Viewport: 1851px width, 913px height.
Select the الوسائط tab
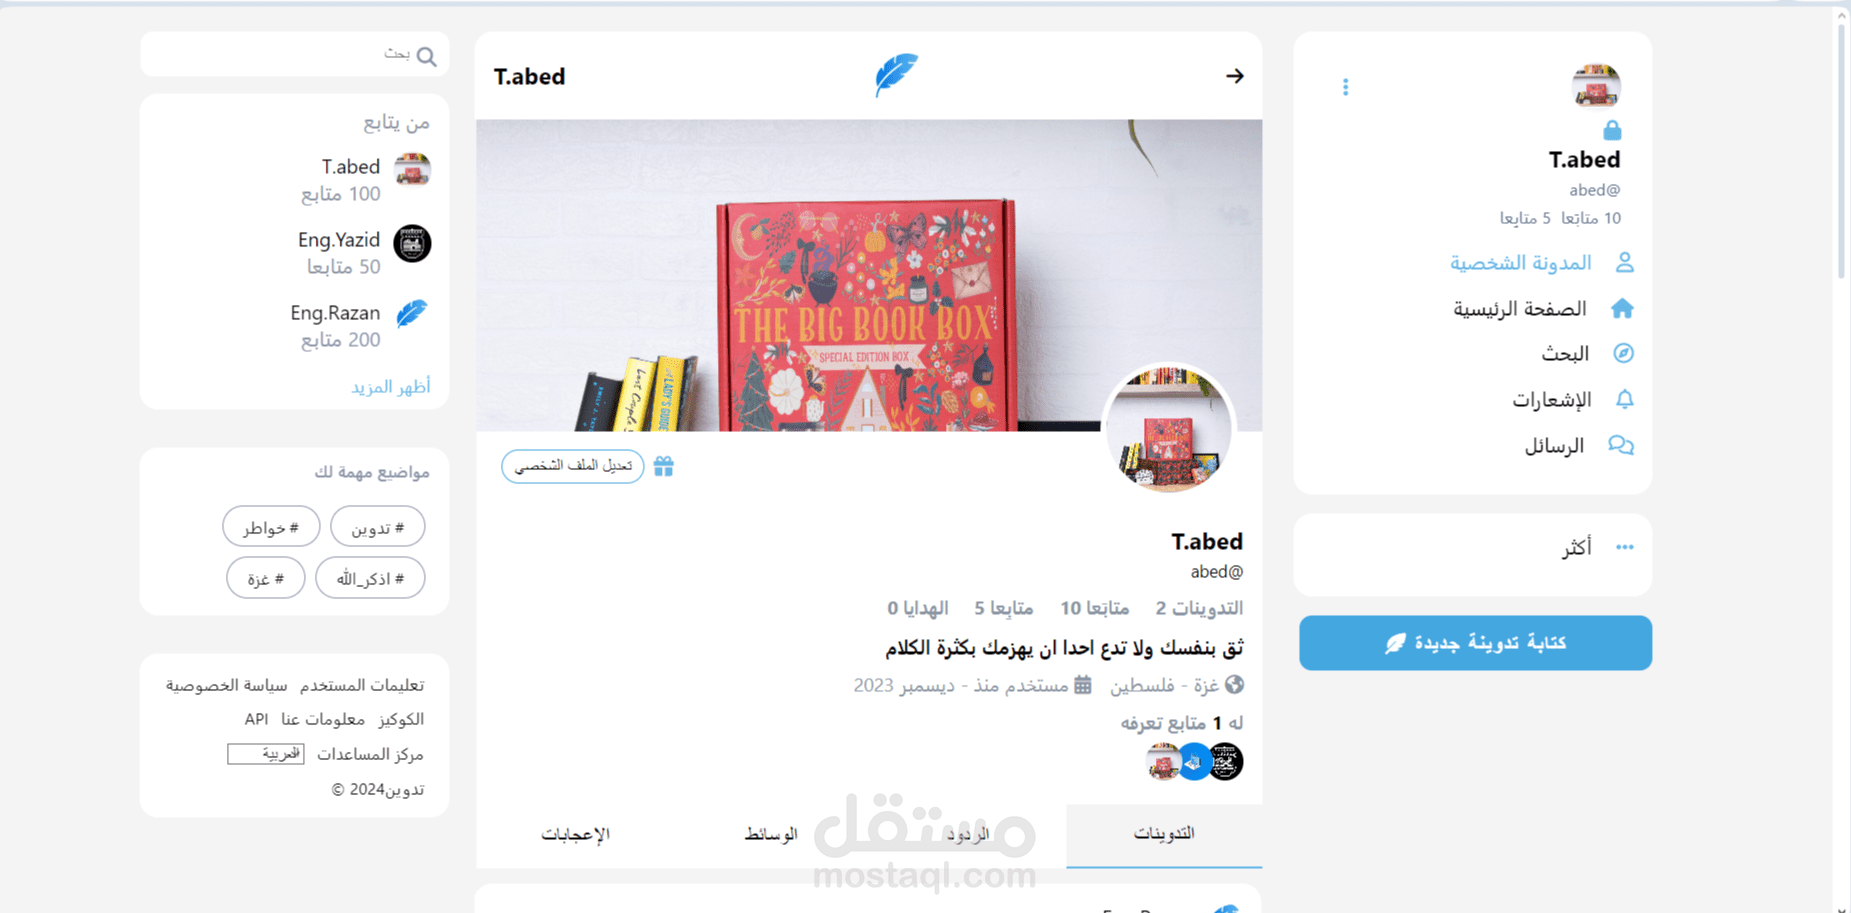(771, 834)
